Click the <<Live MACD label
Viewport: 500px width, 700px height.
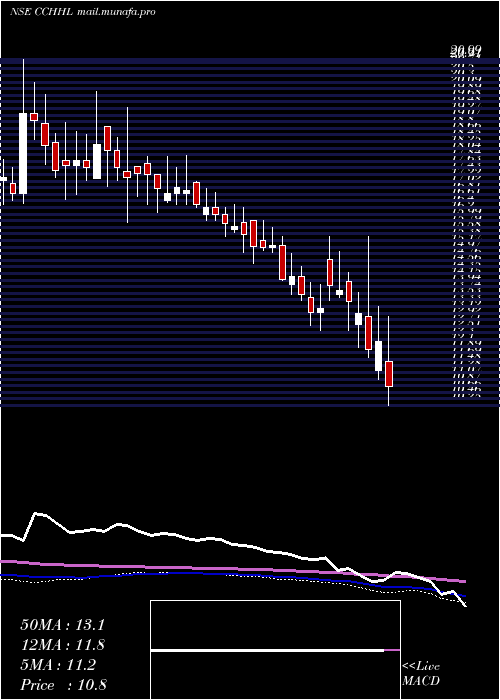(421, 673)
